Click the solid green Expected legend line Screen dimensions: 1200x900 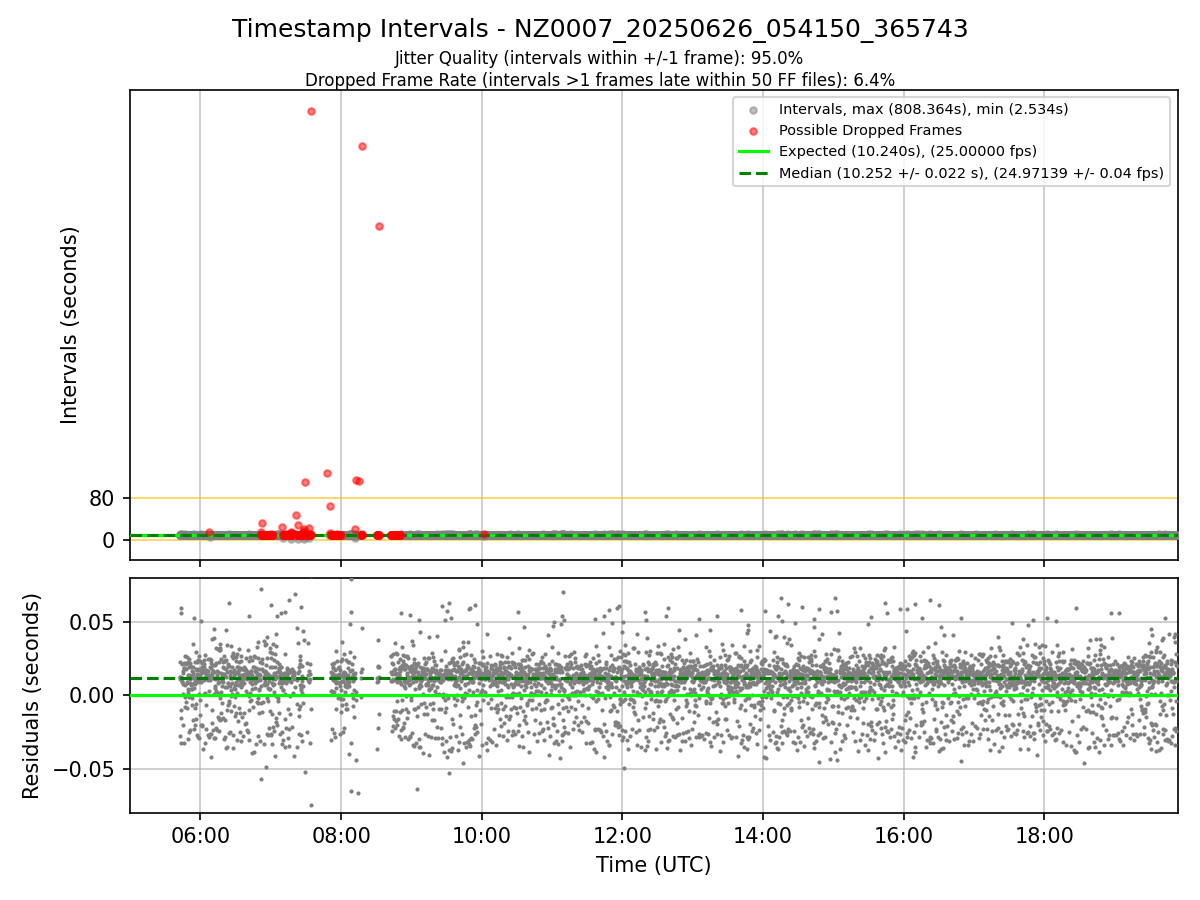click(x=755, y=151)
